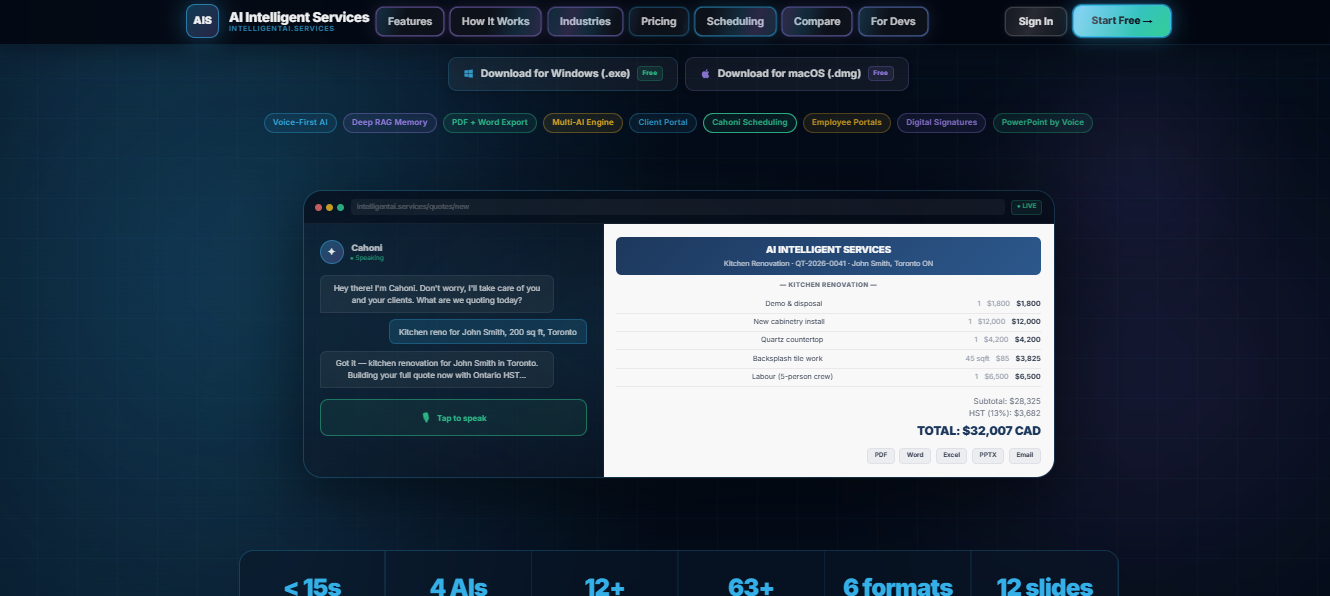
Task: Click the Speaking status under Cahoni
Action: coord(367,258)
